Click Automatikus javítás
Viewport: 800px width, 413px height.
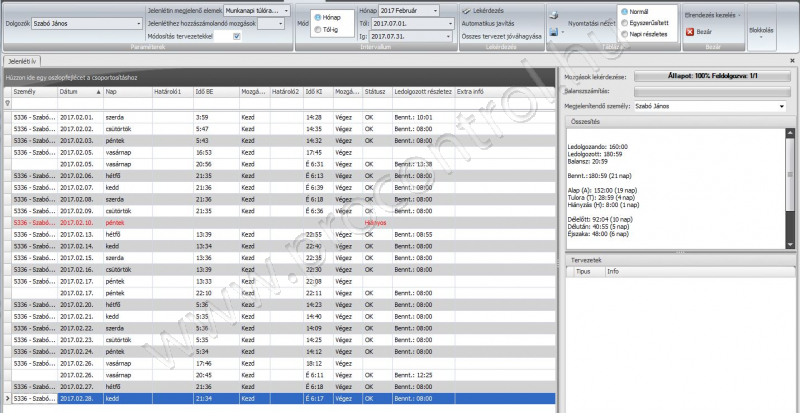pos(488,23)
